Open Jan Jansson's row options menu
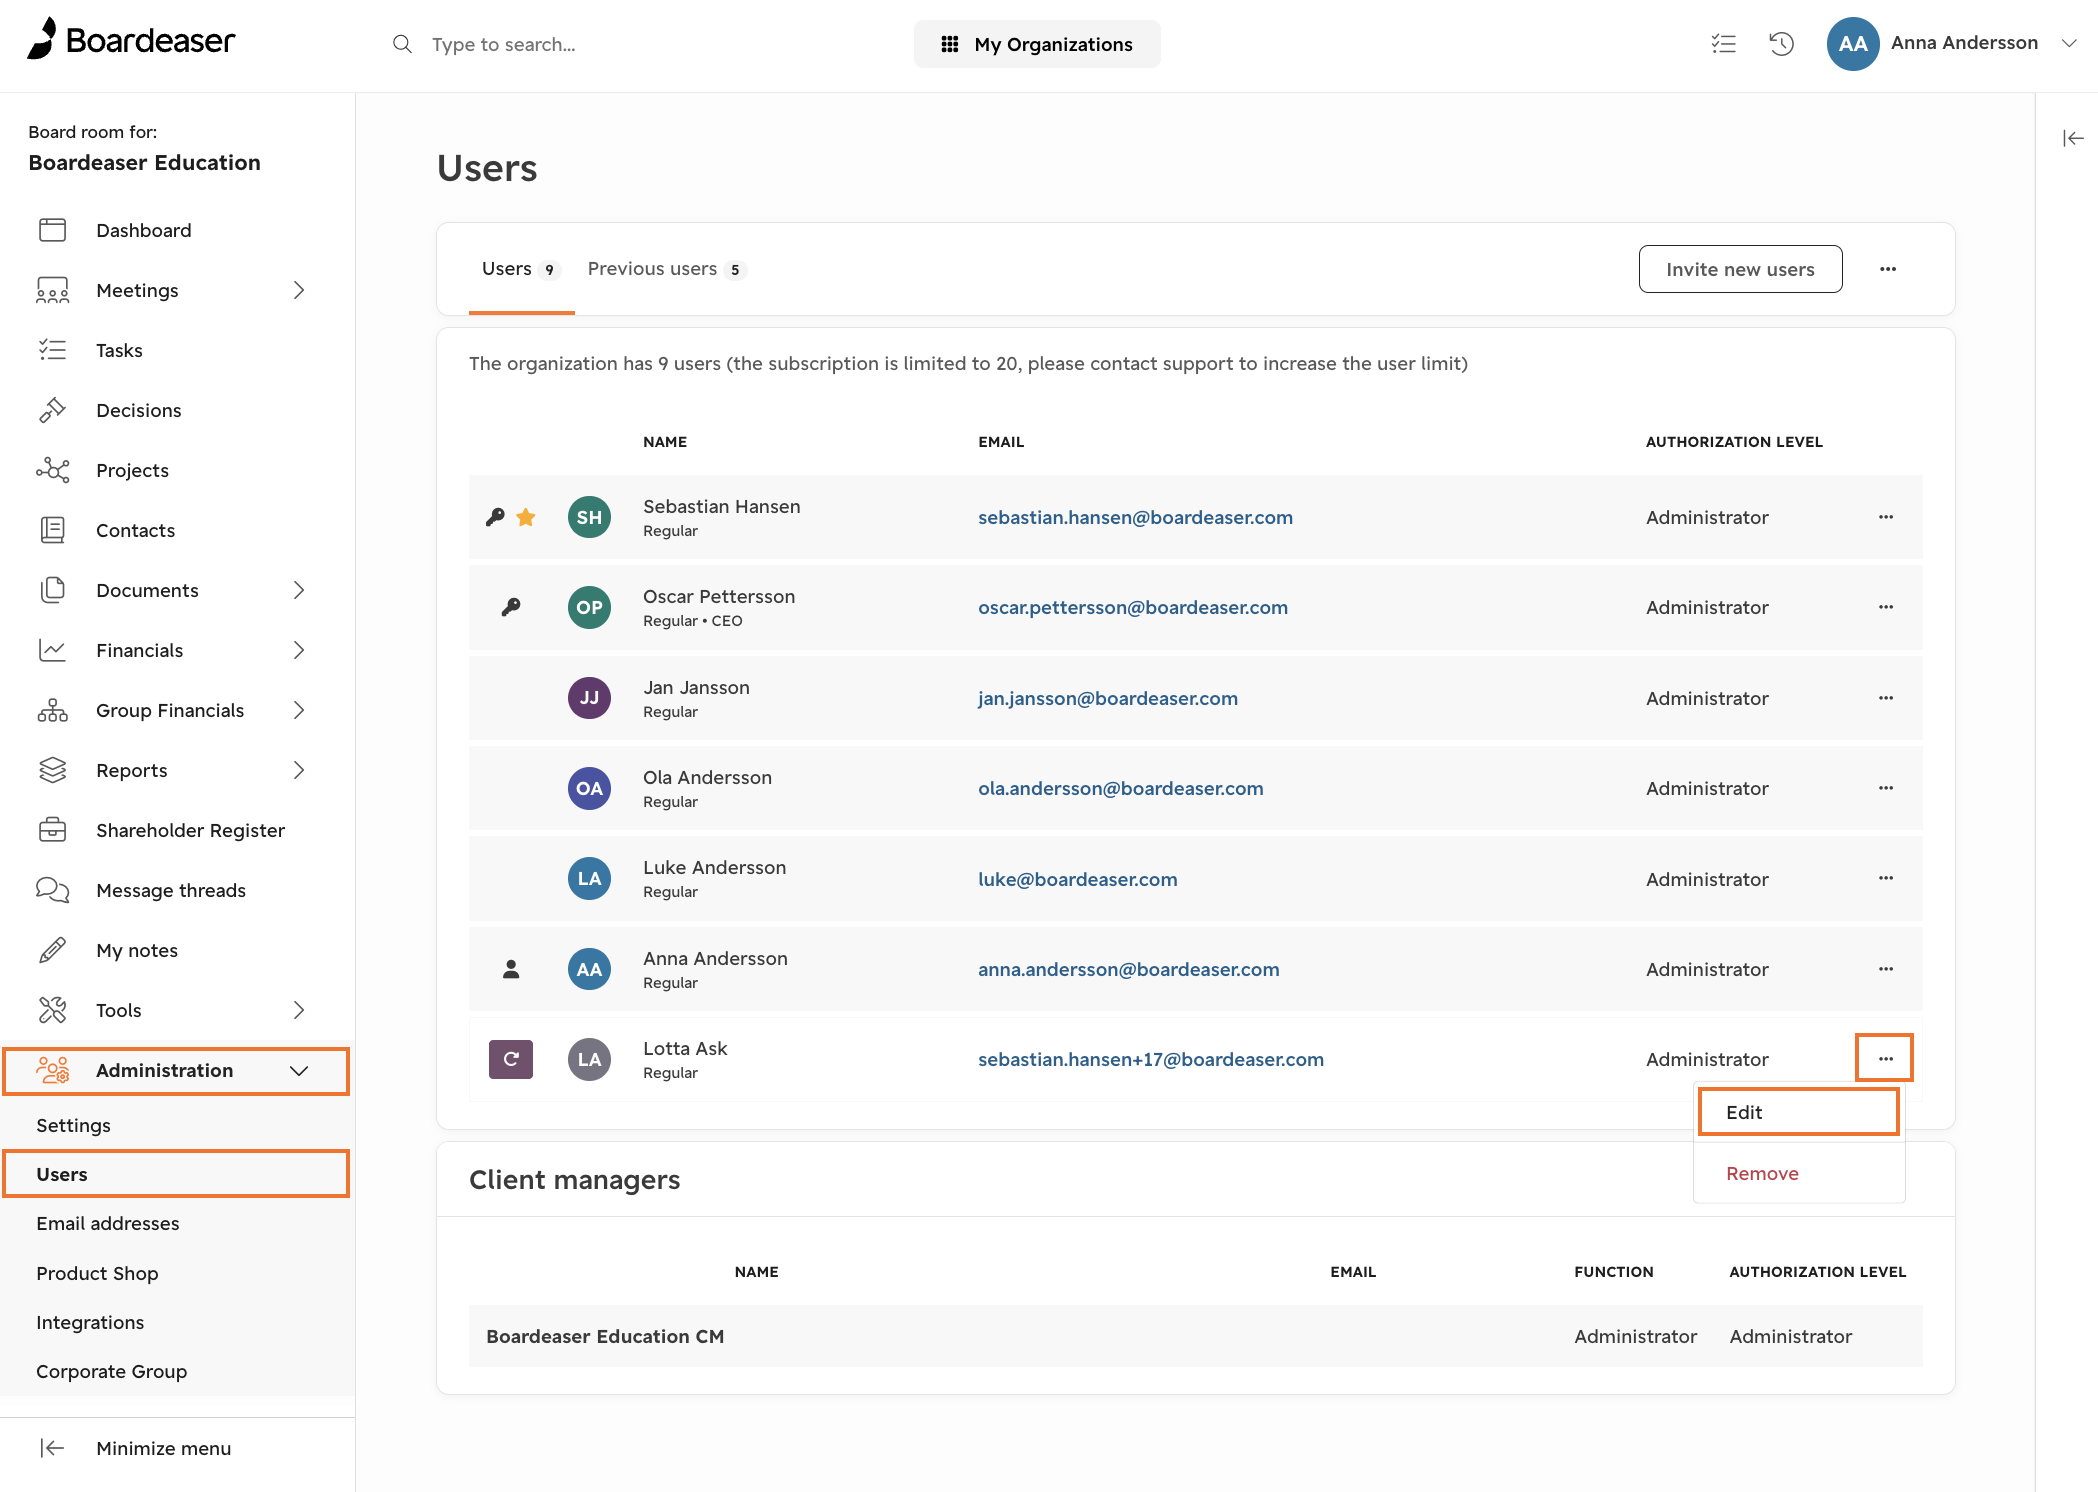 click(1886, 698)
